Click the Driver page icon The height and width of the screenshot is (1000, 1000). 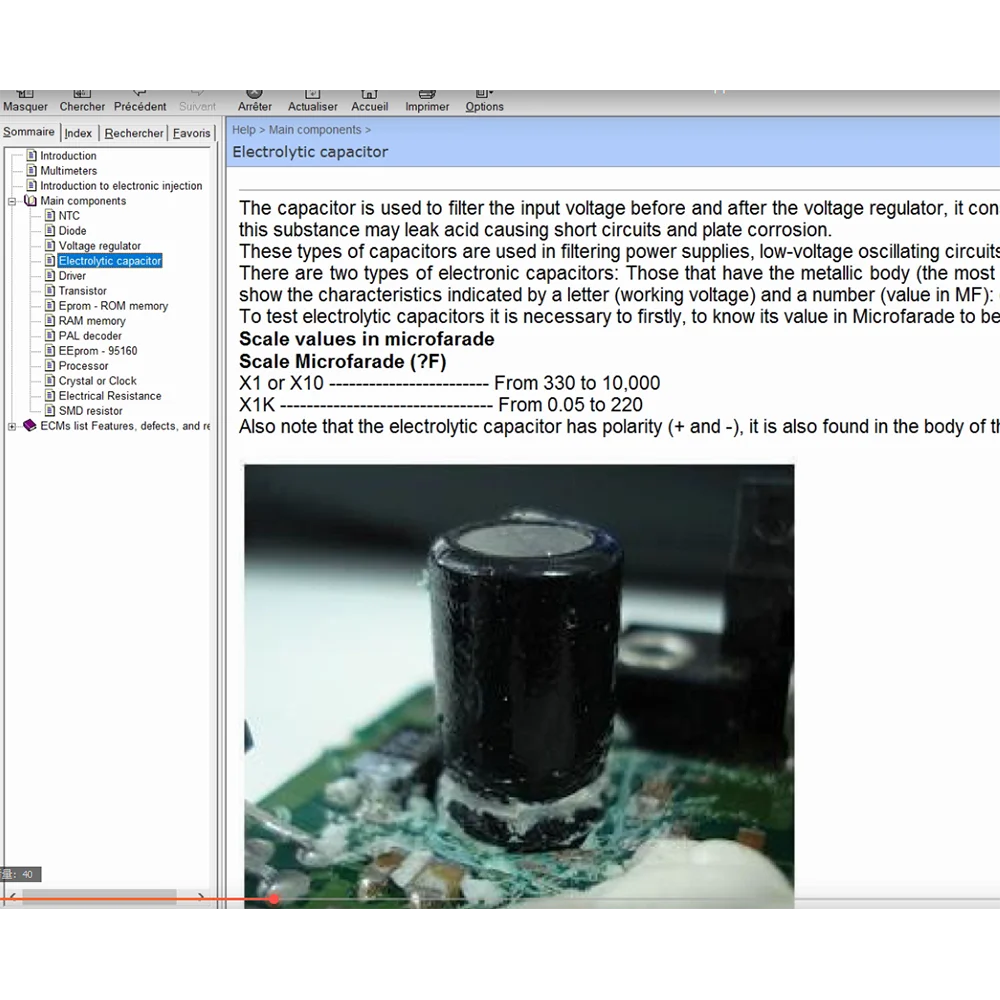pyautogui.click(x=50, y=275)
